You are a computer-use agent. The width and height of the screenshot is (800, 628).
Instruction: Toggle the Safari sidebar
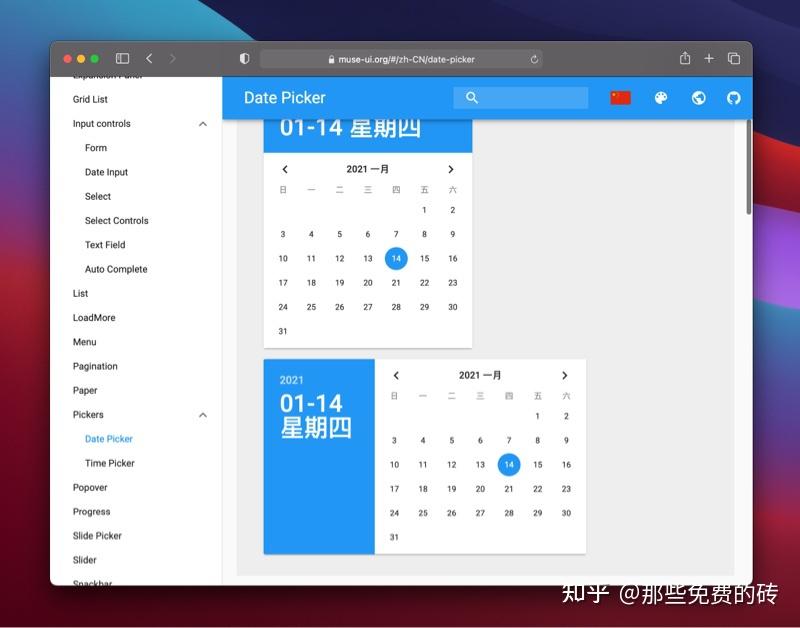click(123, 58)
